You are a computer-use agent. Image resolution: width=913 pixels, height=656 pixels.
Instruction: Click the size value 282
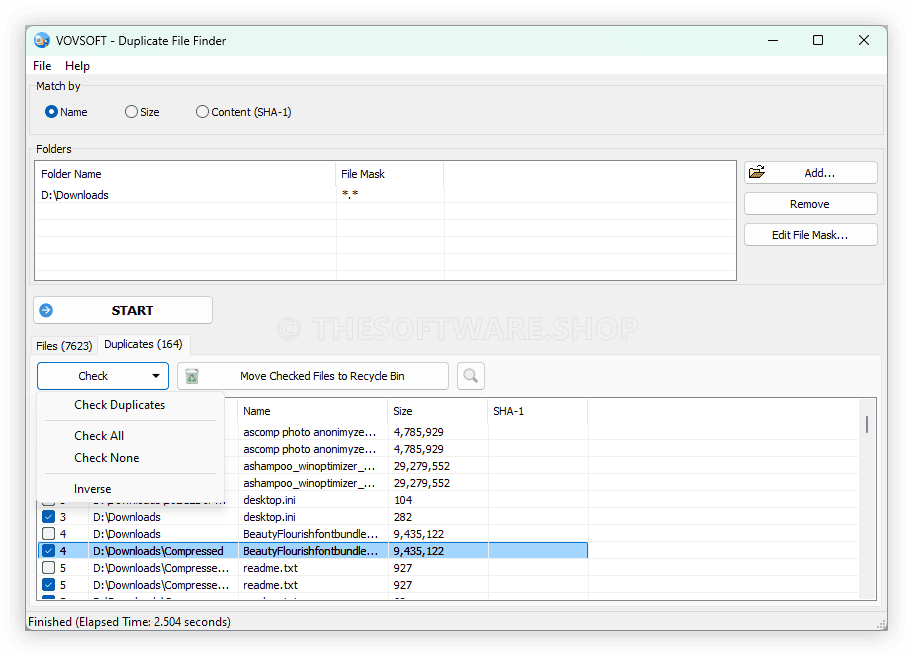[403, 517]
